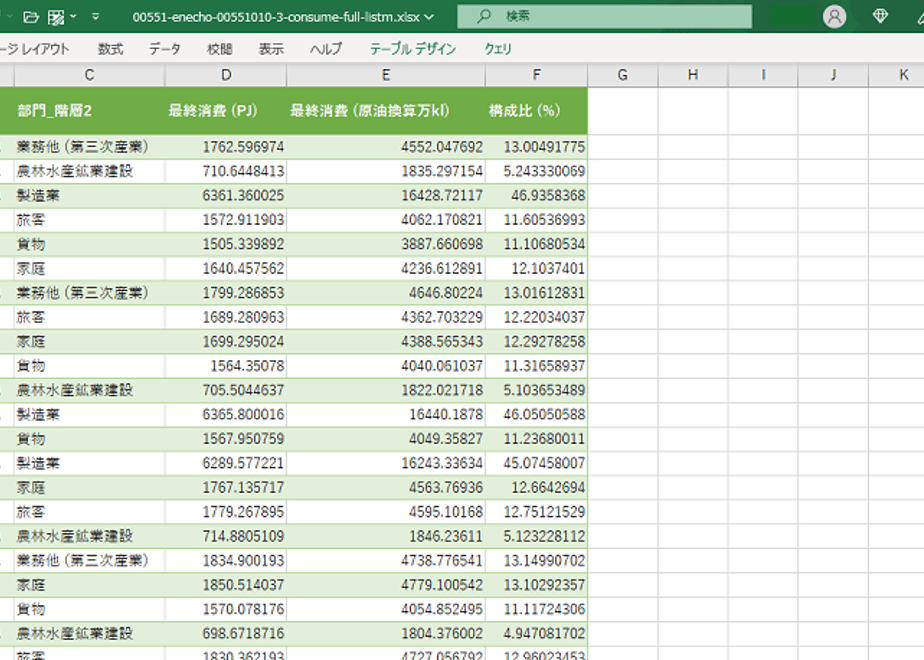
Task: Switch to テーブル デザイン tab
Action: point(412,49)
